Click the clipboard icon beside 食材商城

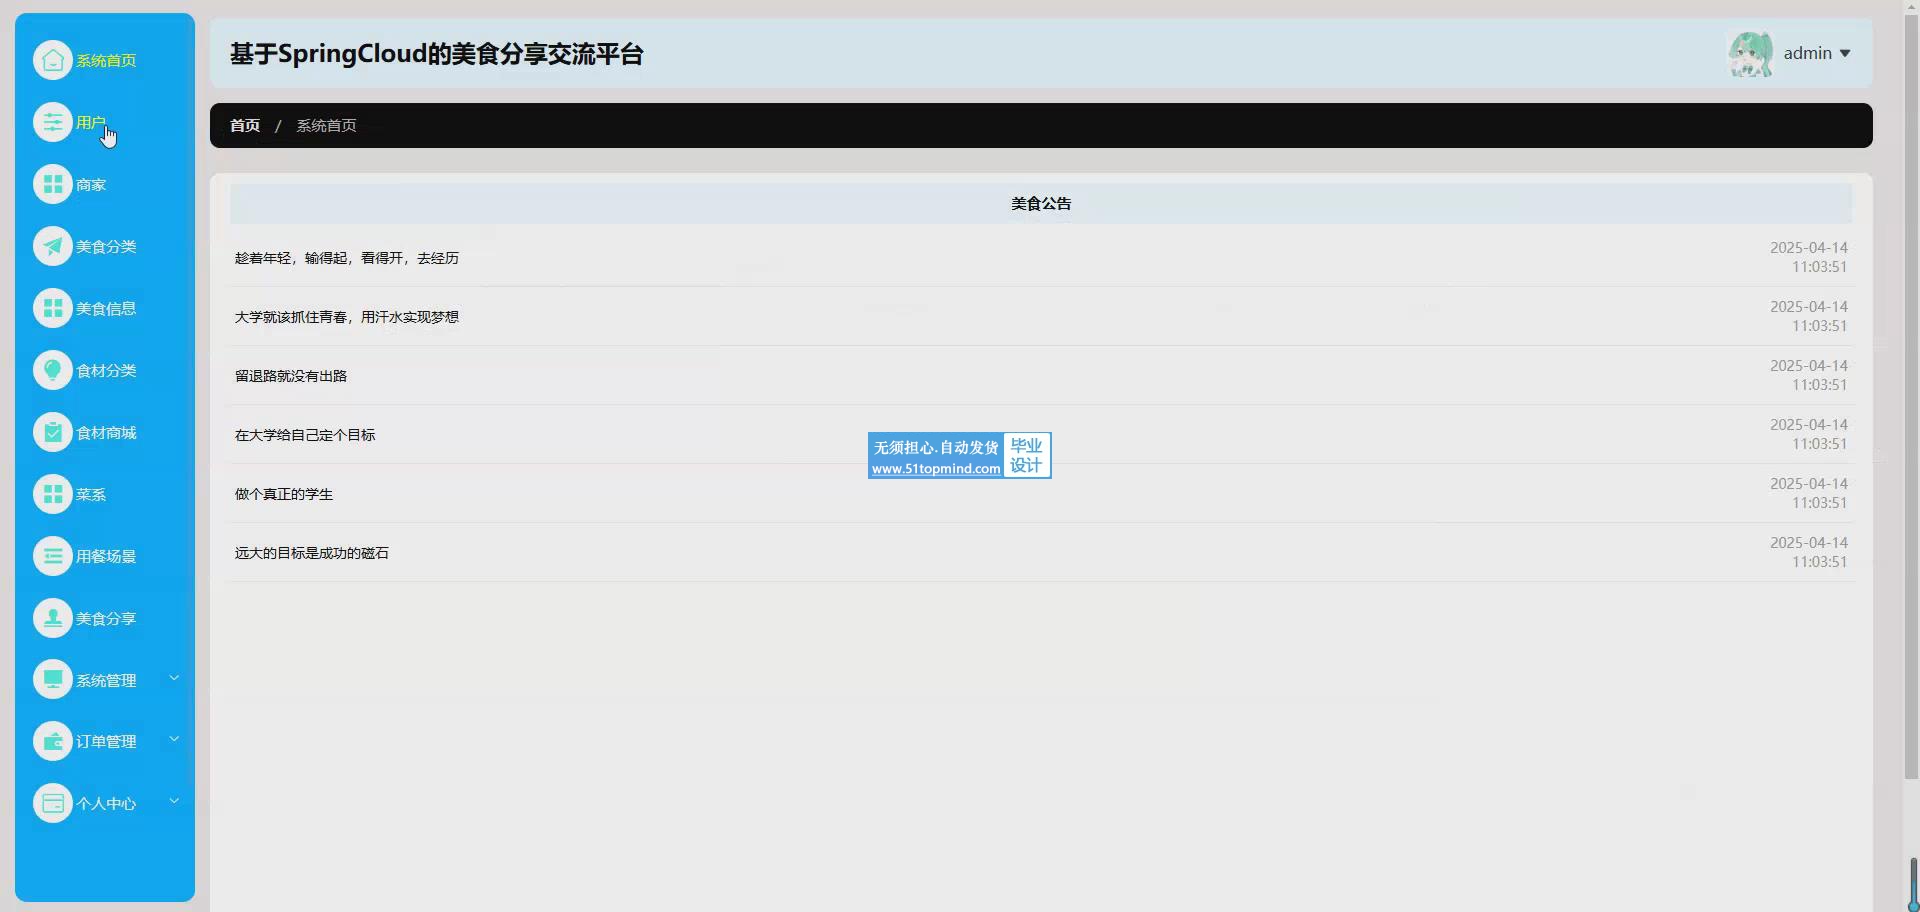[x=52, y=432]
